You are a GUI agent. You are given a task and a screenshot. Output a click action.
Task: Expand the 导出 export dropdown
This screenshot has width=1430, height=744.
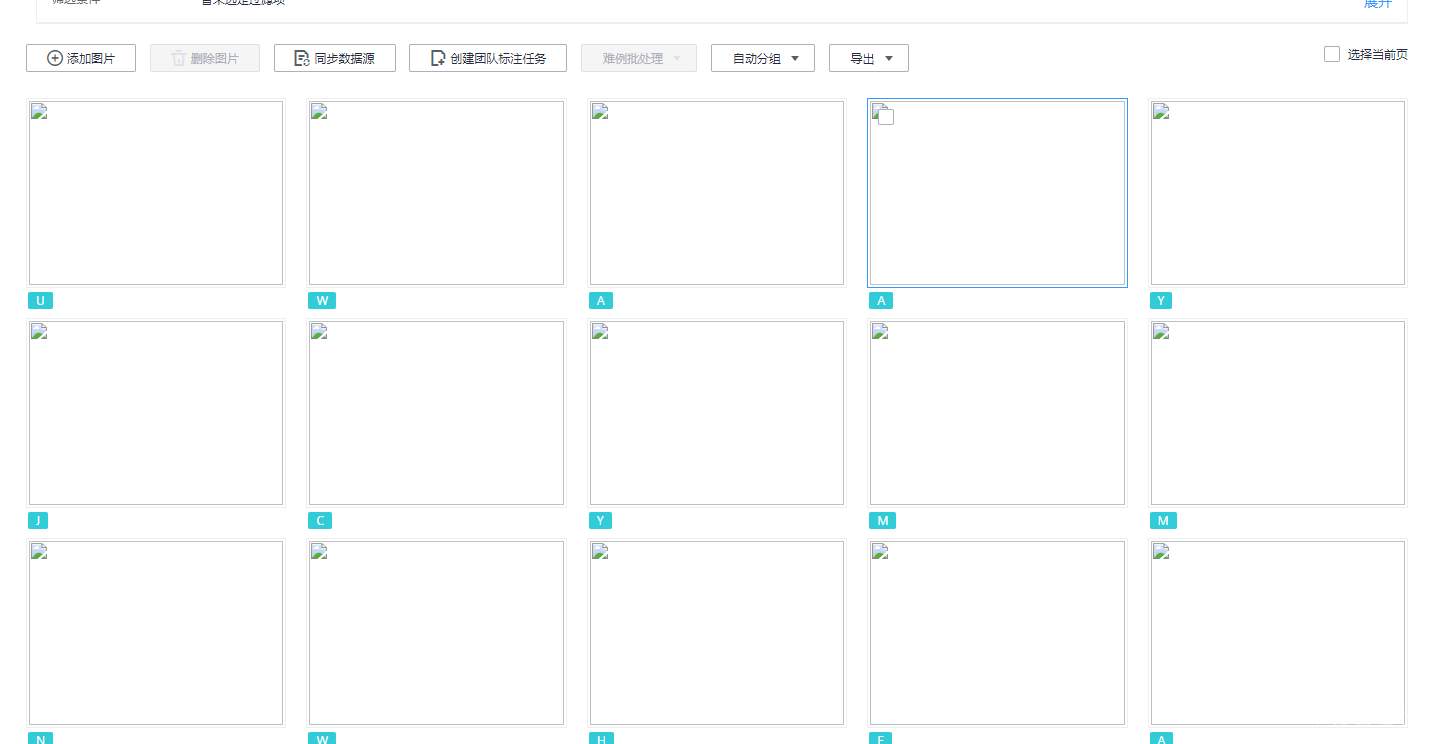[x=869, y=58]
